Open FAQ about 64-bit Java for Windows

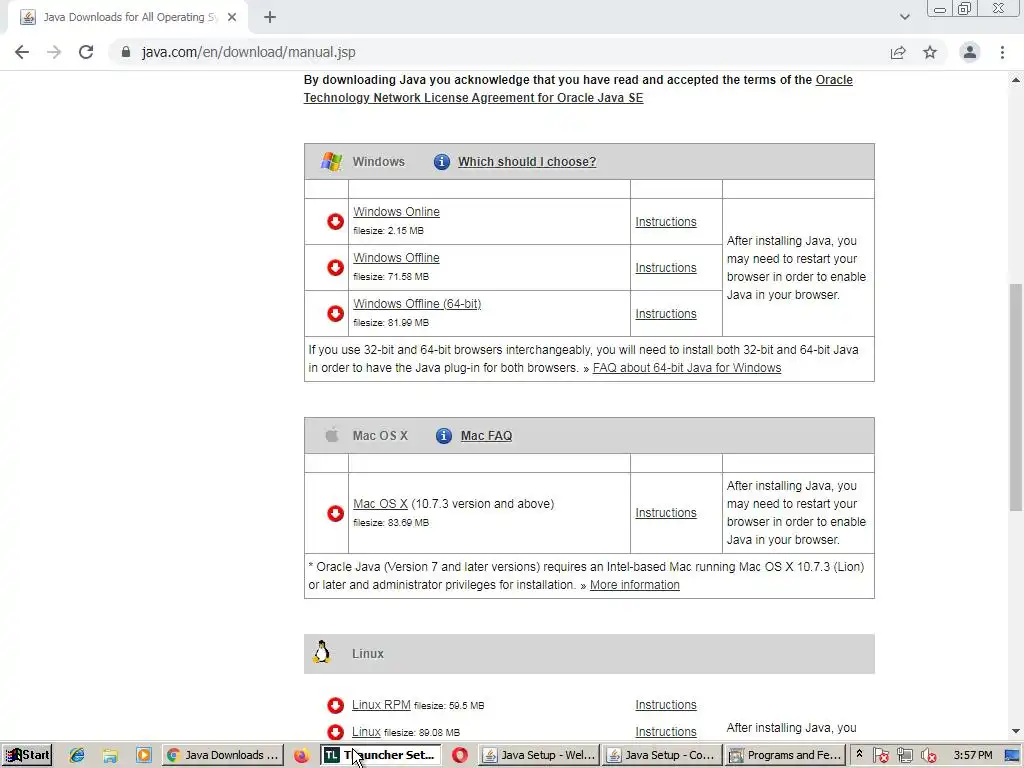(x=687, y=368)
